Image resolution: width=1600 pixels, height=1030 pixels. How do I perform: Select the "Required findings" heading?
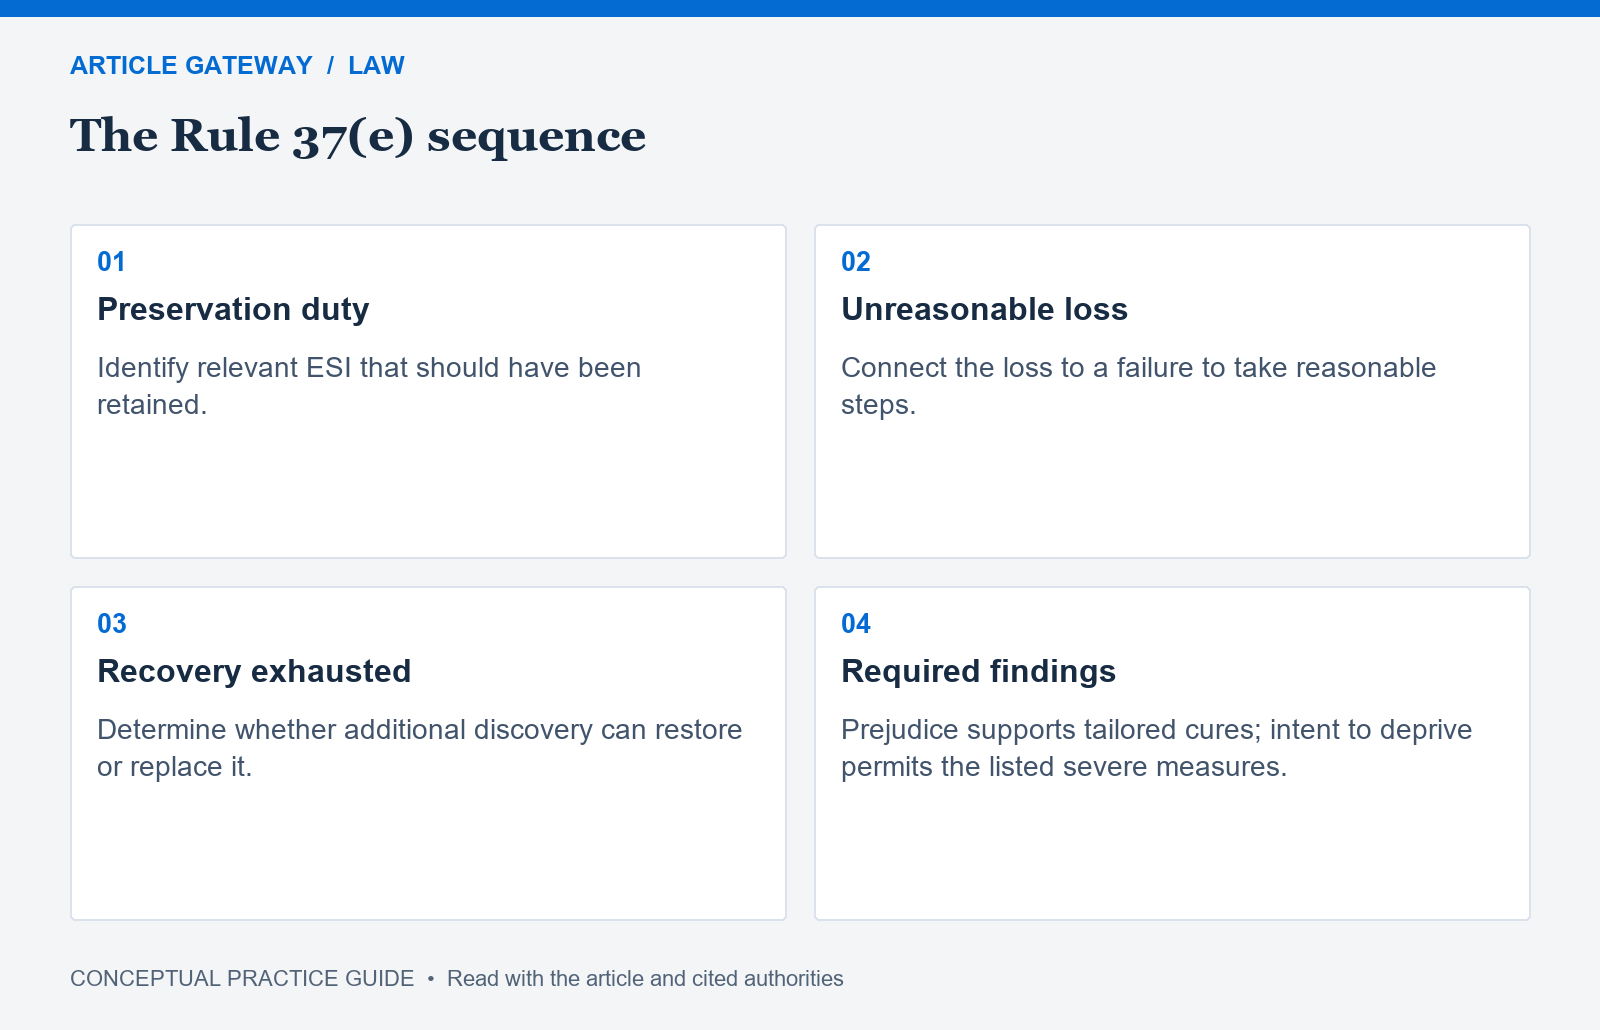[x=978, y=671]
